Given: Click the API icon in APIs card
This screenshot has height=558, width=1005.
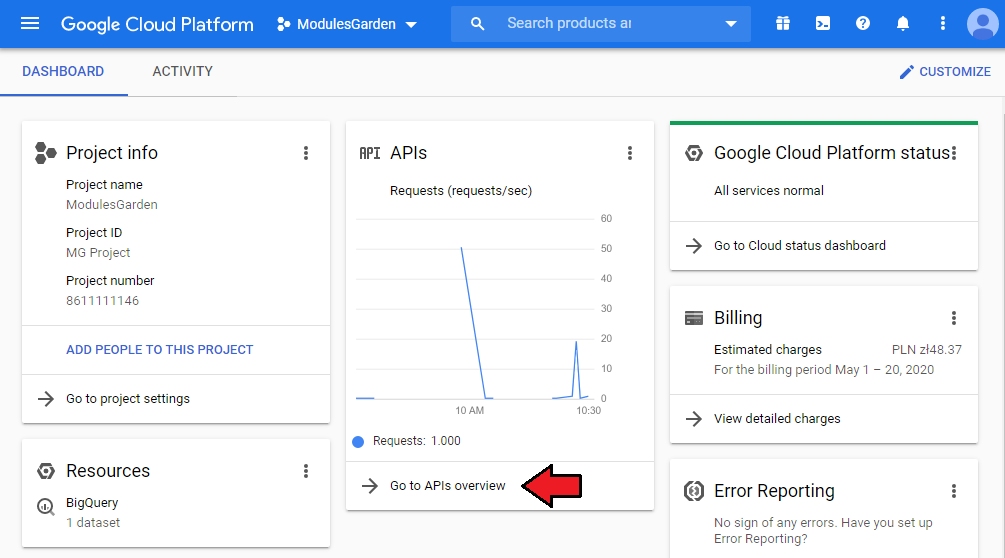Looking at the screenshot, I should (x=370, y=153).
